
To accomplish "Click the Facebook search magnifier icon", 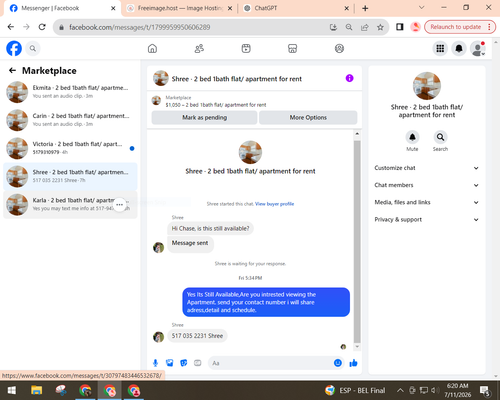I will click(33, 49).
